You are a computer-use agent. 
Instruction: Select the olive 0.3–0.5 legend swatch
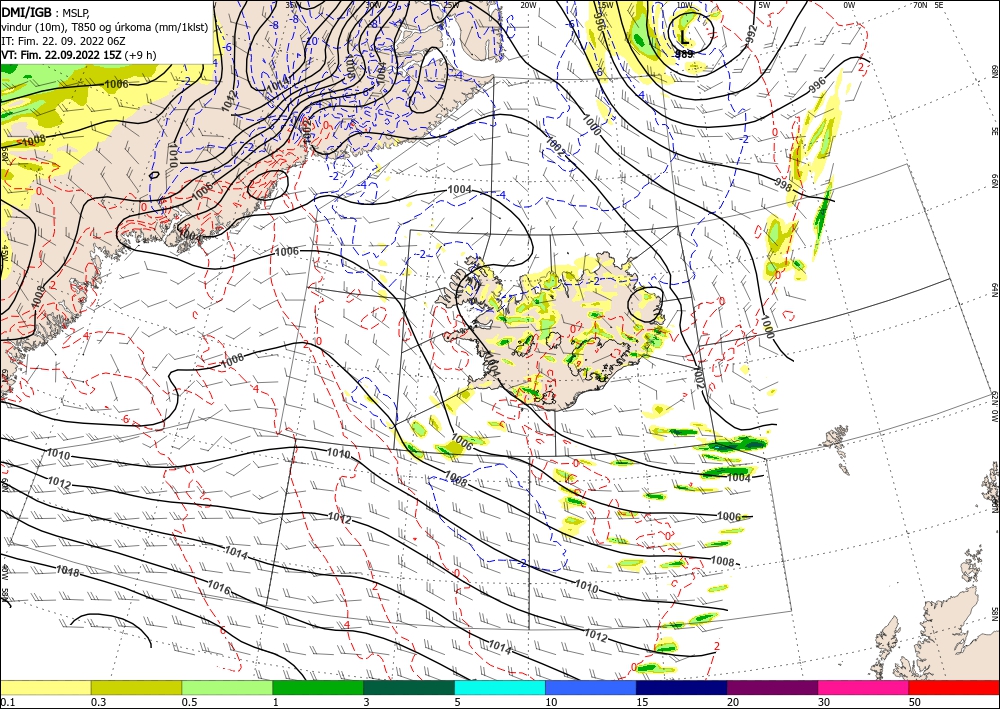point(136,687)
